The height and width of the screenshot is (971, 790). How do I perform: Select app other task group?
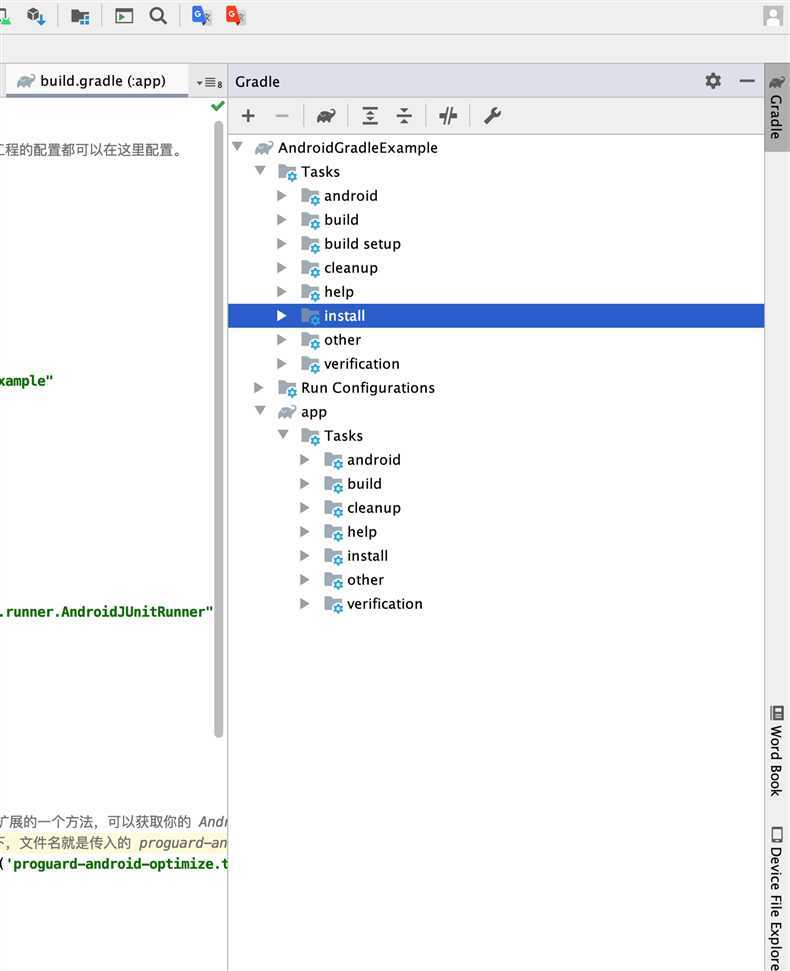click(365, 580)
